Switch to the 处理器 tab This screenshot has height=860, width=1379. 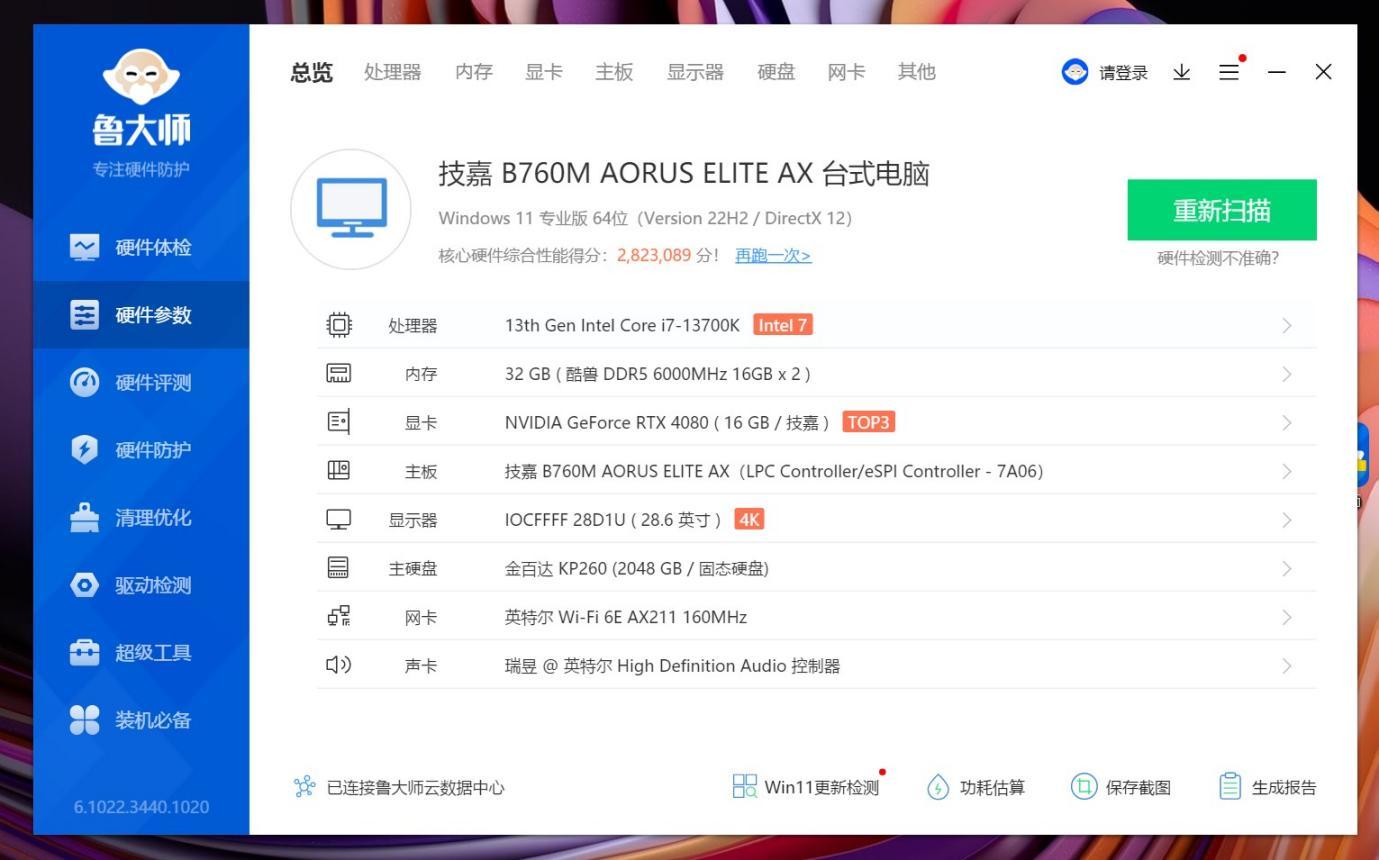[x=393, y=72]
